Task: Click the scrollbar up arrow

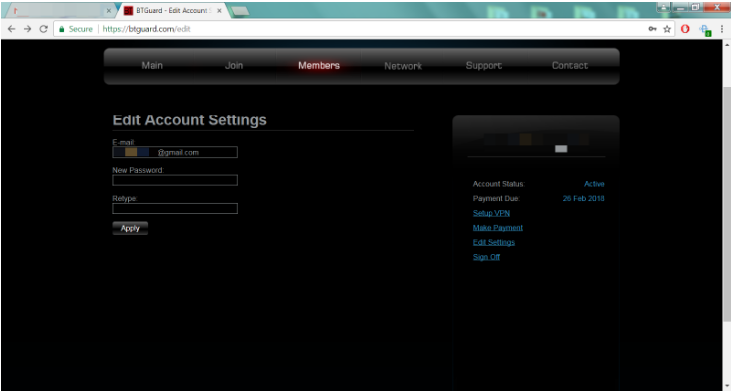Action: pos(727,45)
